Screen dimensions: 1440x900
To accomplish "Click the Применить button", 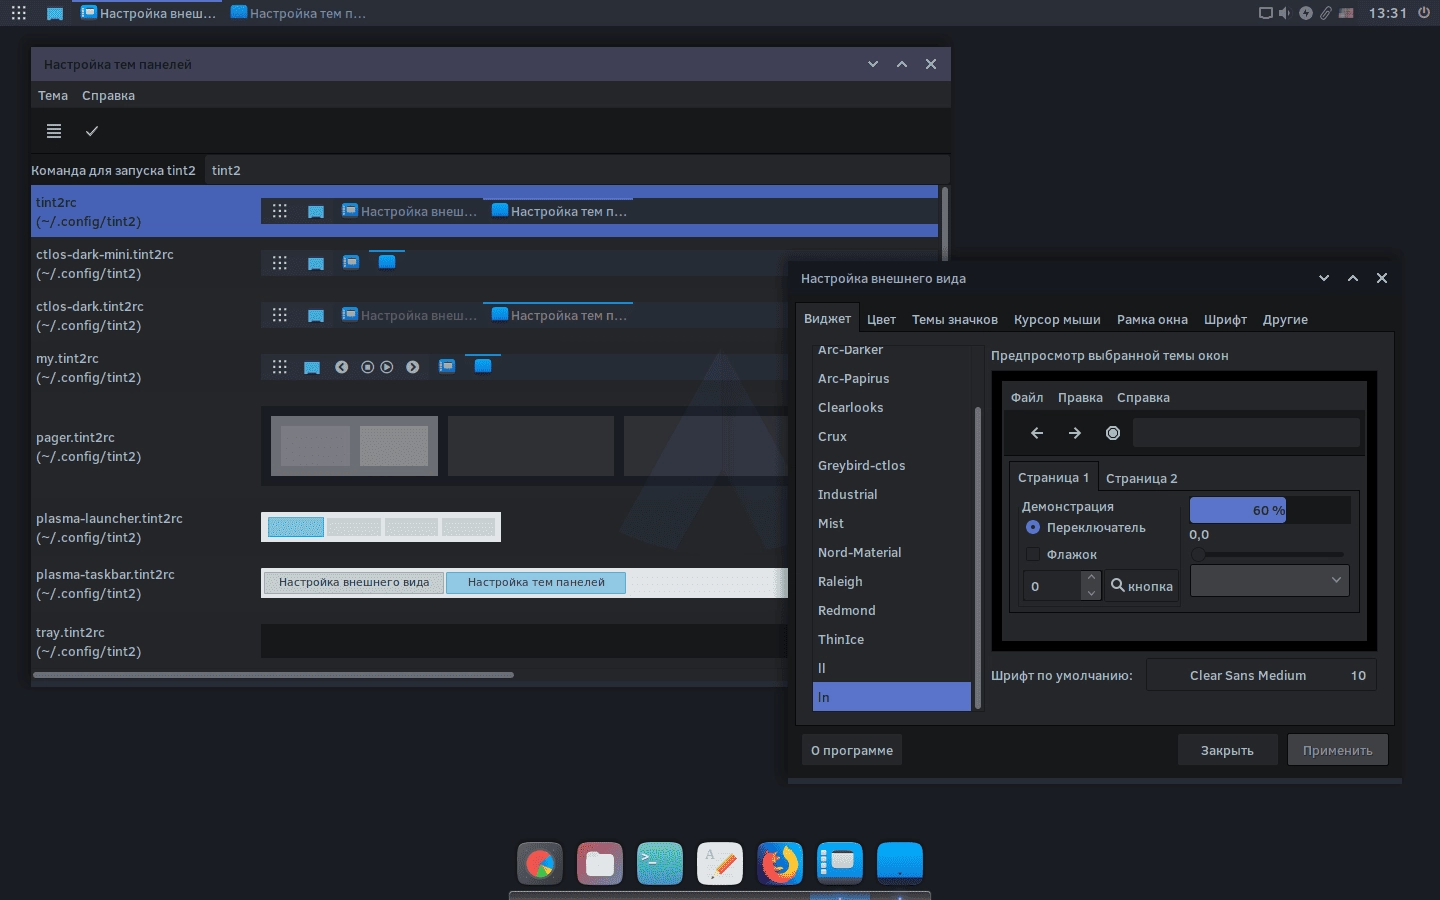I will (1338, 750).
